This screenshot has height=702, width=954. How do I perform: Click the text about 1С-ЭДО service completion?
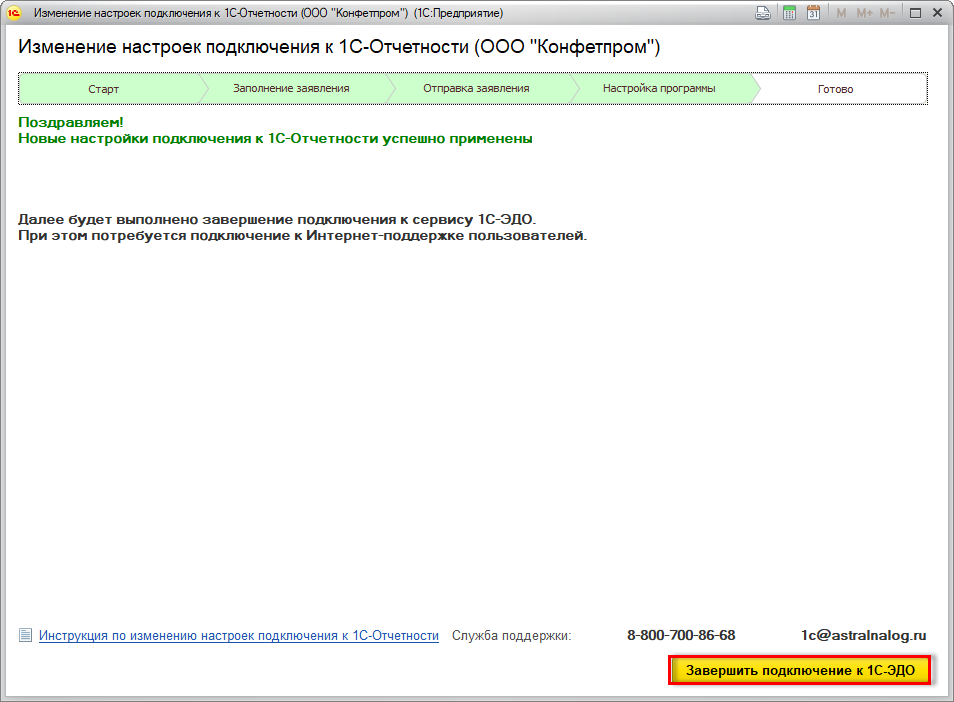pos(277,219)
